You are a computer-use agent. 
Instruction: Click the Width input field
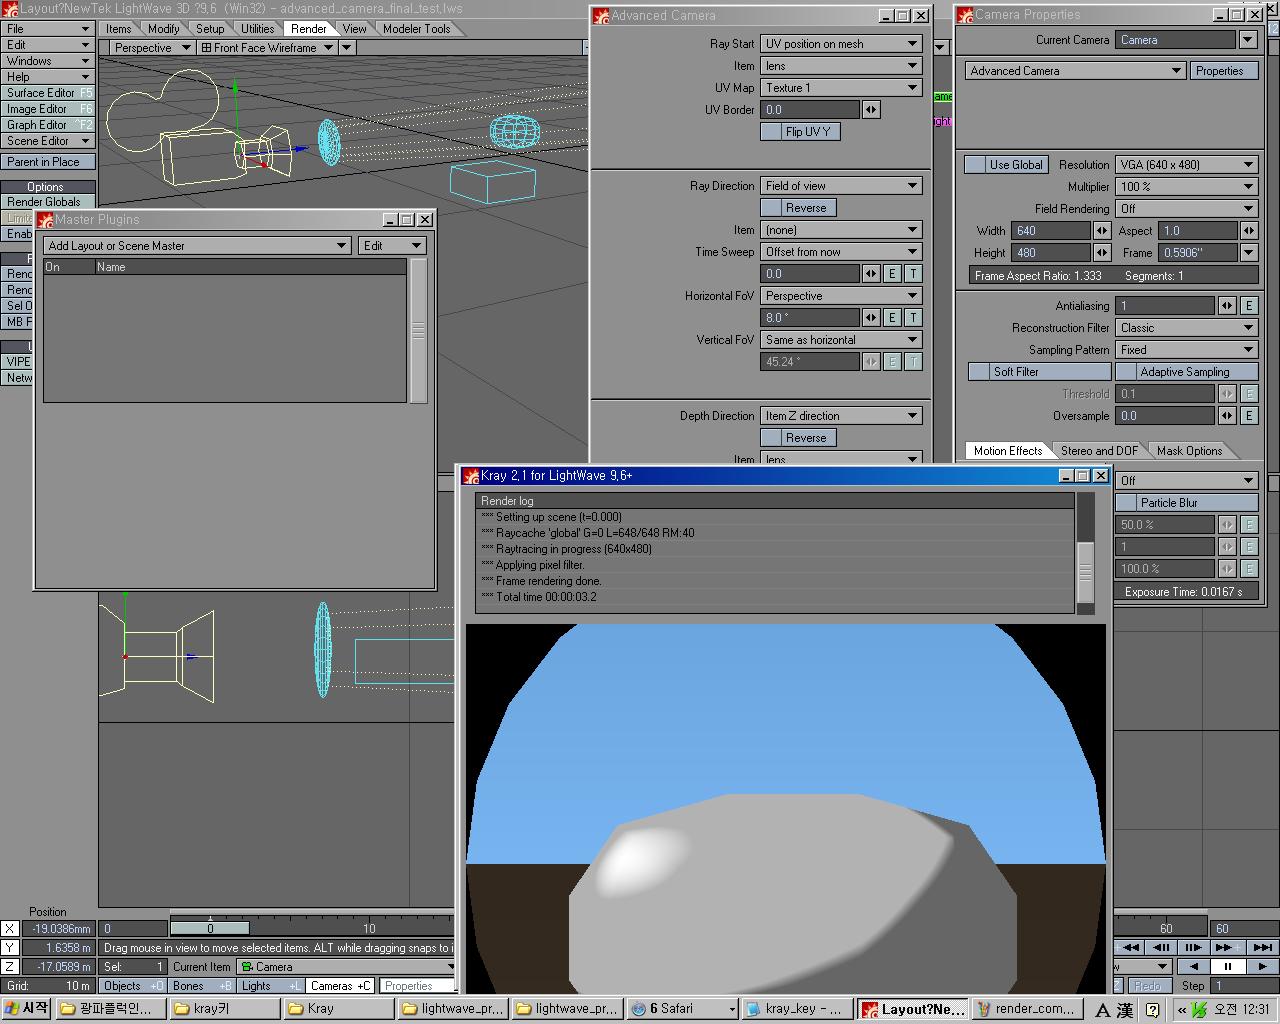click(1050, 231)
